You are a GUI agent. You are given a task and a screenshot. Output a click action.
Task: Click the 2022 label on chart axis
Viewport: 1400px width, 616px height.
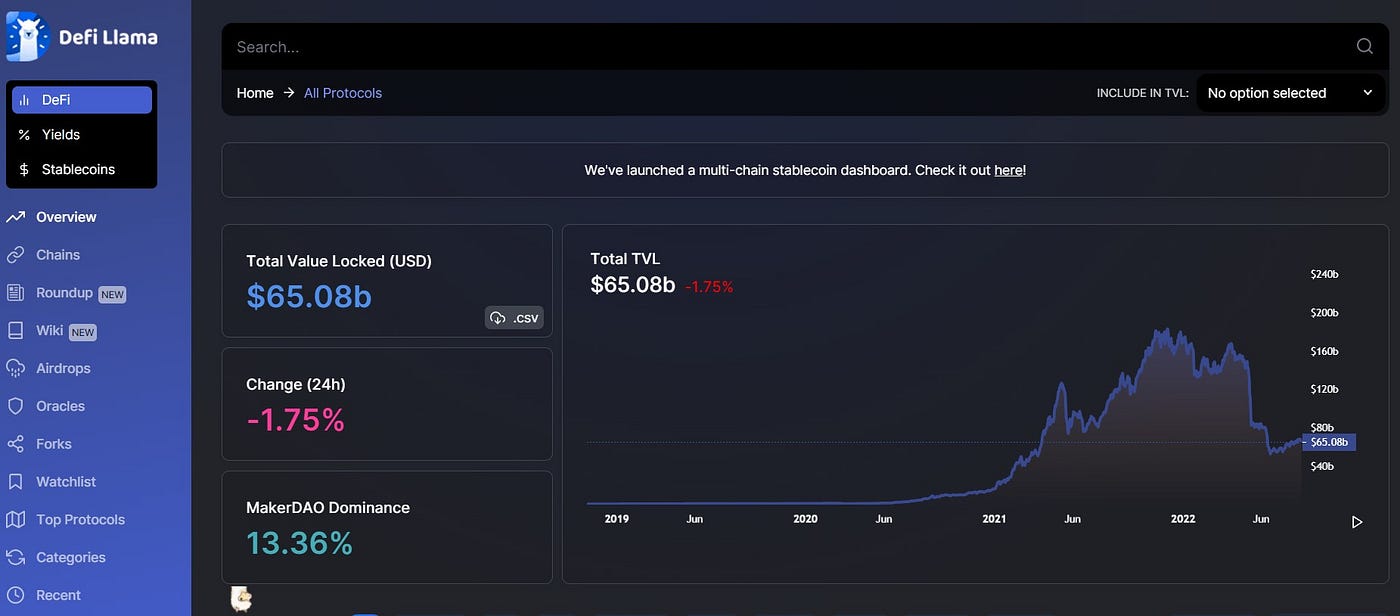pos(1183,519)
